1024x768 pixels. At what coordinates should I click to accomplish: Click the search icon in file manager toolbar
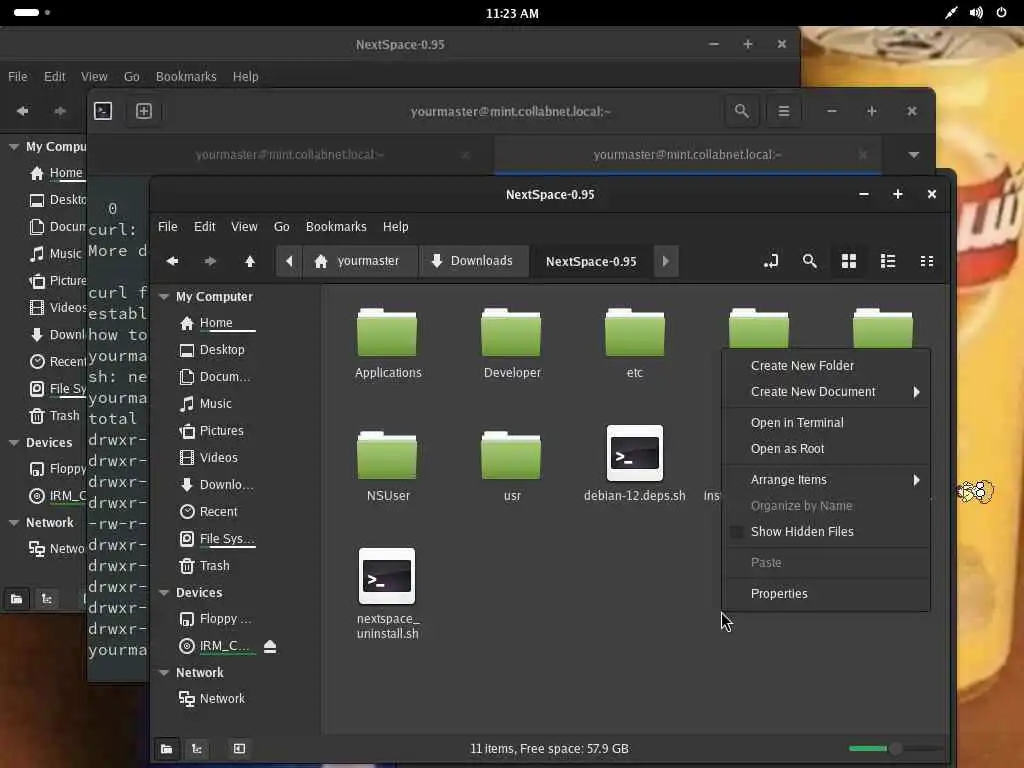(x=809, y=261)
